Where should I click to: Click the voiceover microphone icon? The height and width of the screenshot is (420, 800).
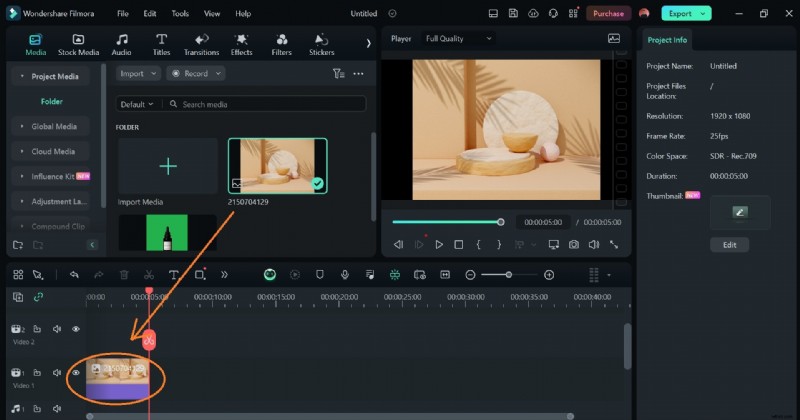click(x=346, y=274)
